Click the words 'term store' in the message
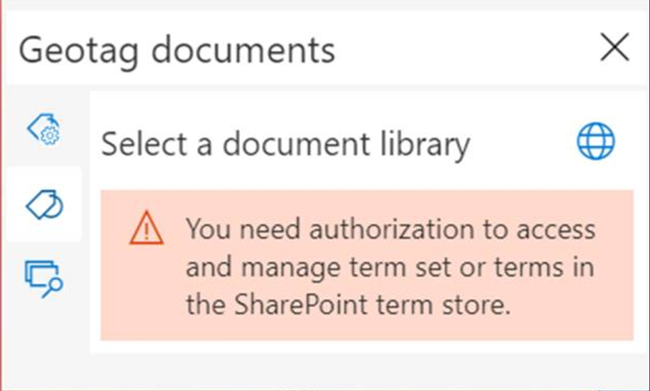This screenshot has height=391, width=650. 443,305
